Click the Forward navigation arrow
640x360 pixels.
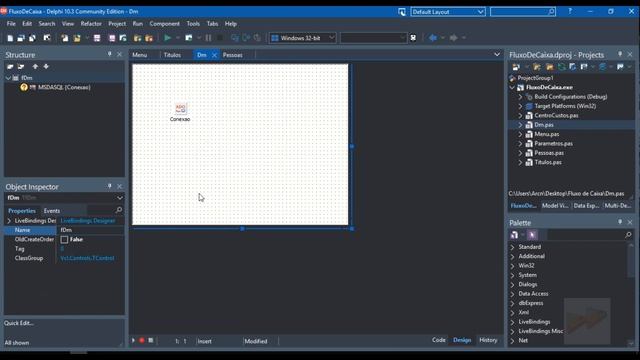453,38
